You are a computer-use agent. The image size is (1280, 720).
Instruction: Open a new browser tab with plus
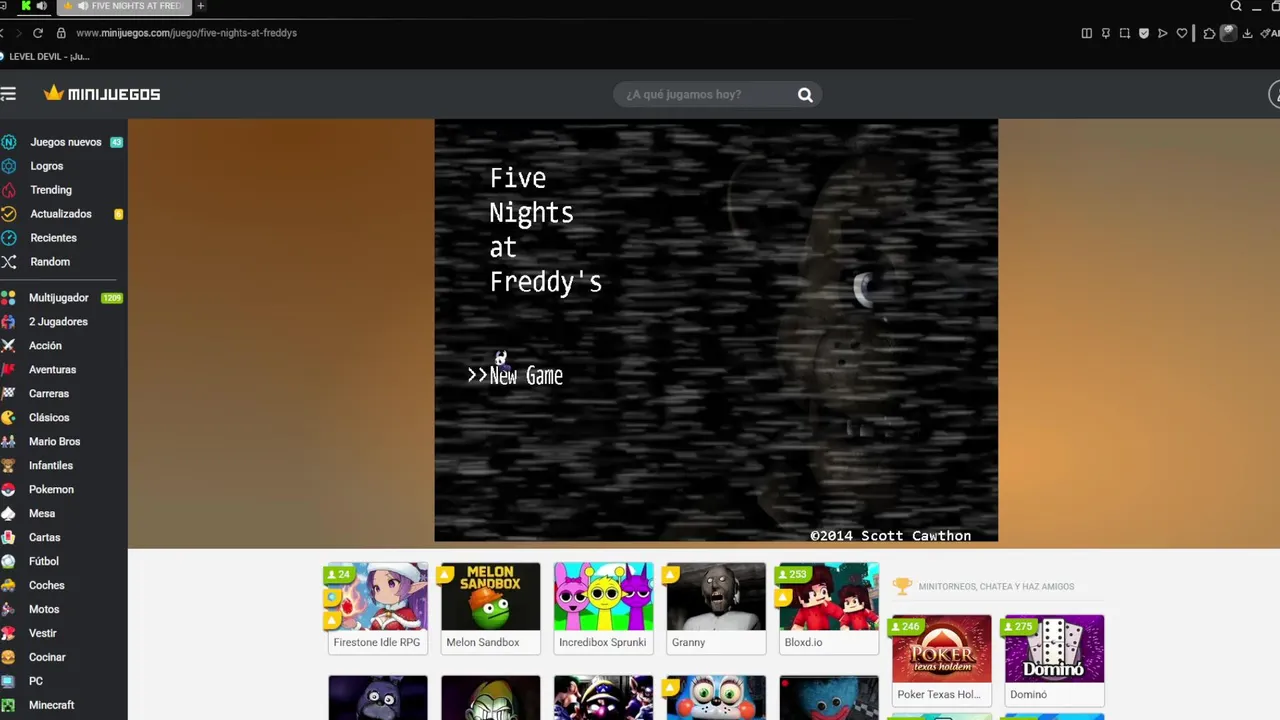pyautogui.click(x=200, y=6)
